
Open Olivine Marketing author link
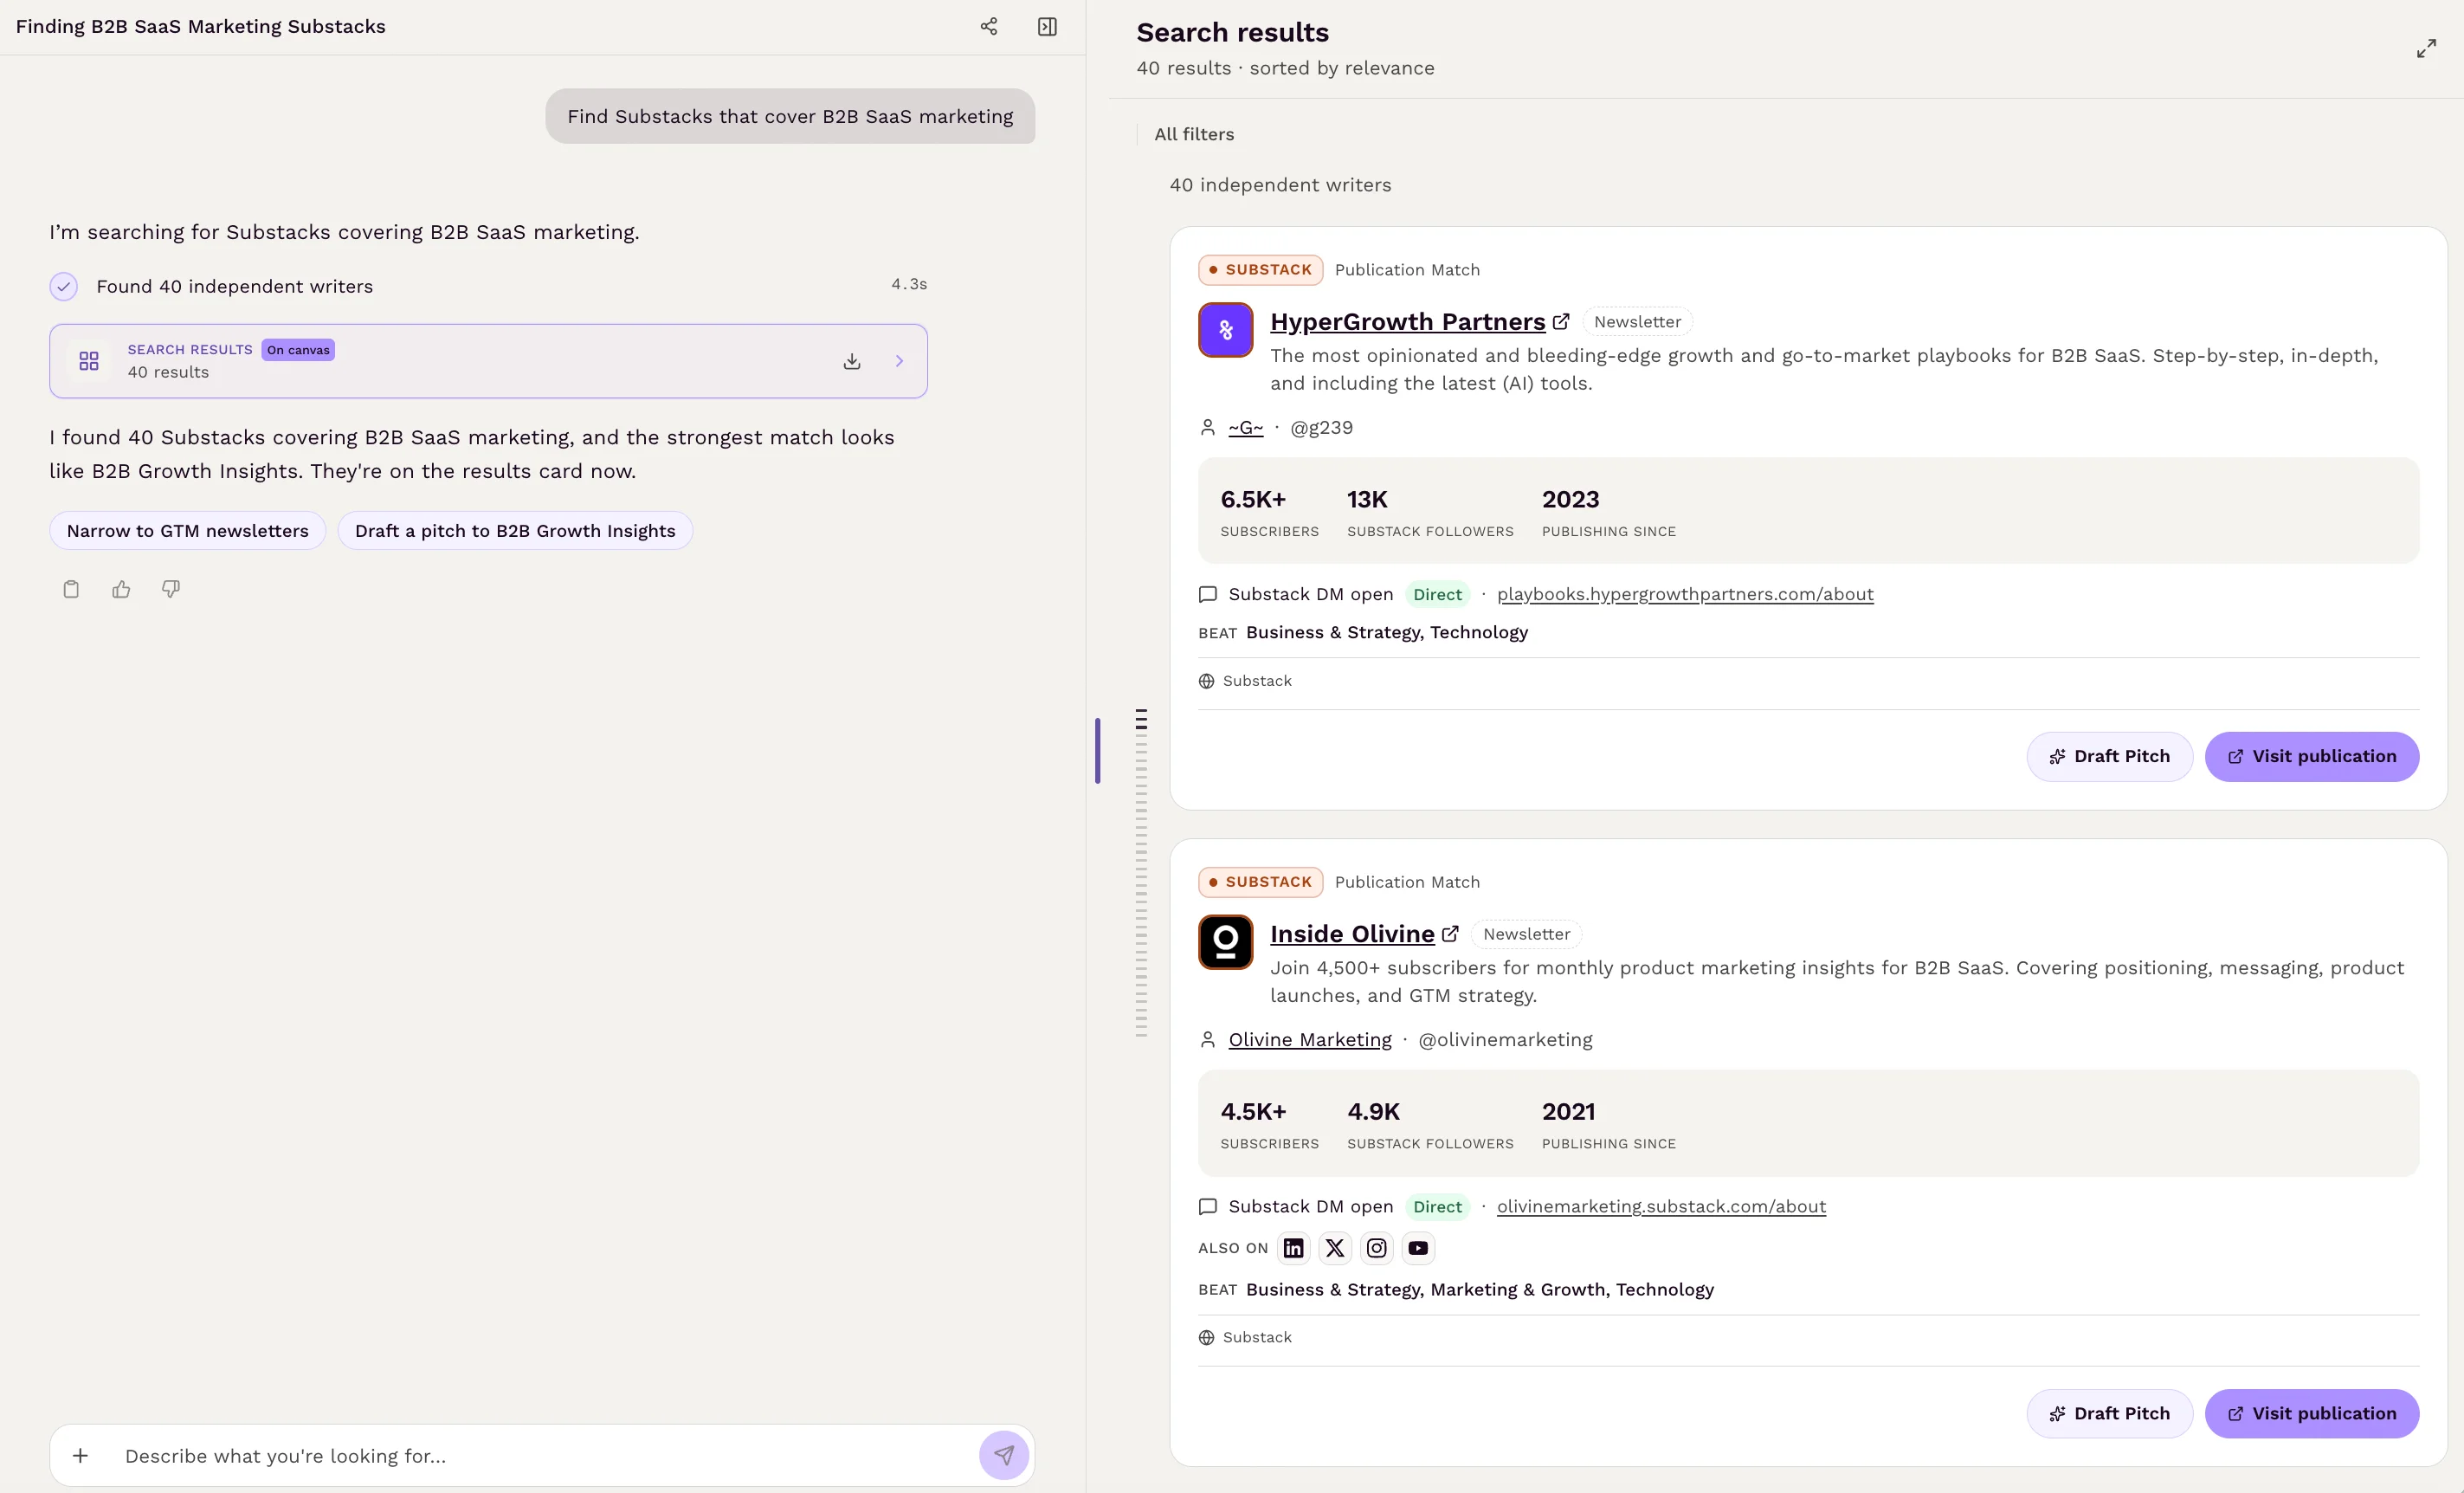click(1310, 1039)
